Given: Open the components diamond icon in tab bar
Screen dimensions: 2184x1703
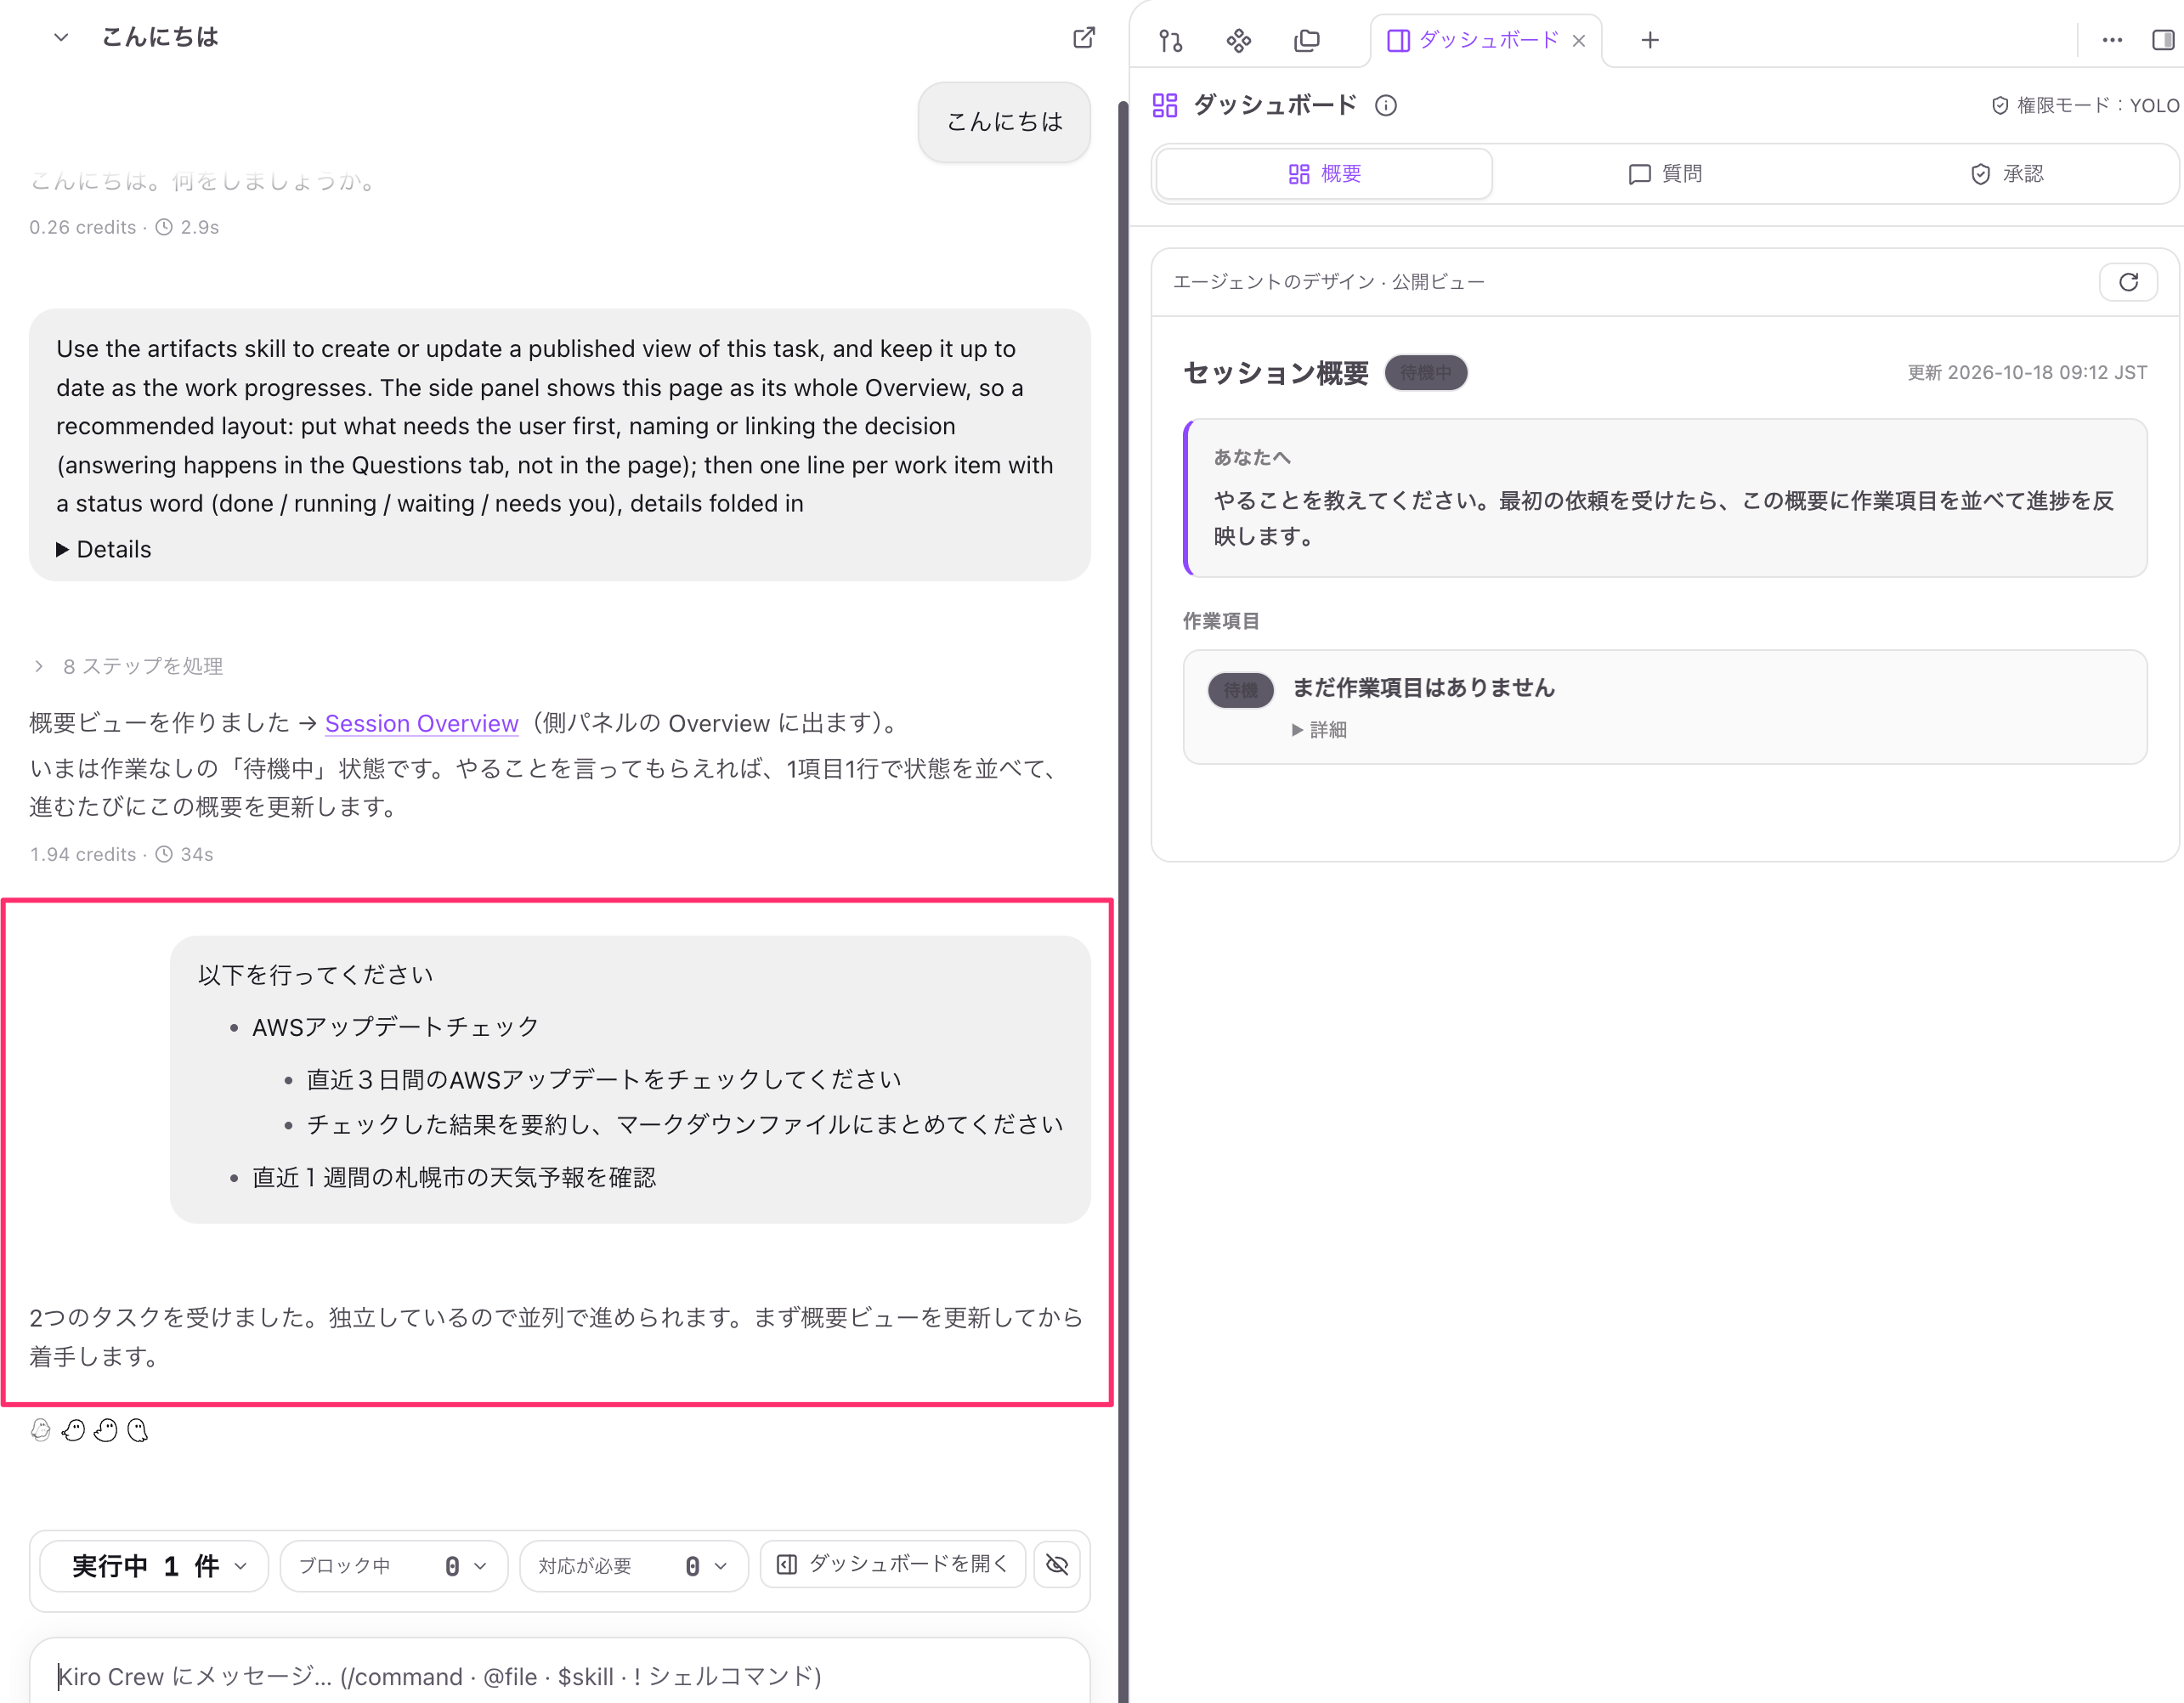Looking at the screenshot, I should 1238,40.
